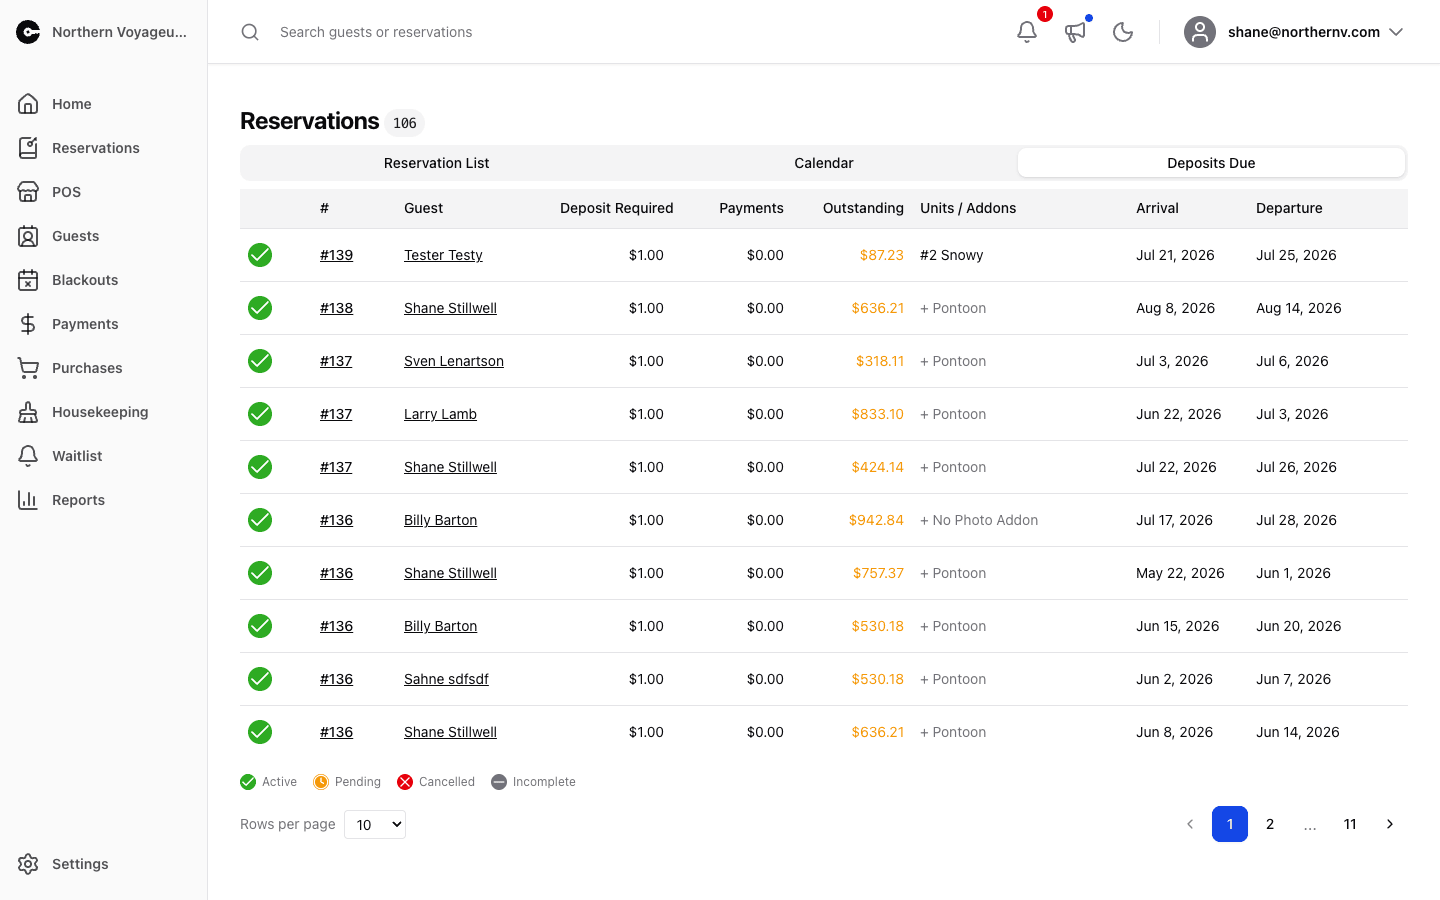Open the notifications bell icon
The width and height of the screenshot is (1440, 900).
click(1027, 32)
